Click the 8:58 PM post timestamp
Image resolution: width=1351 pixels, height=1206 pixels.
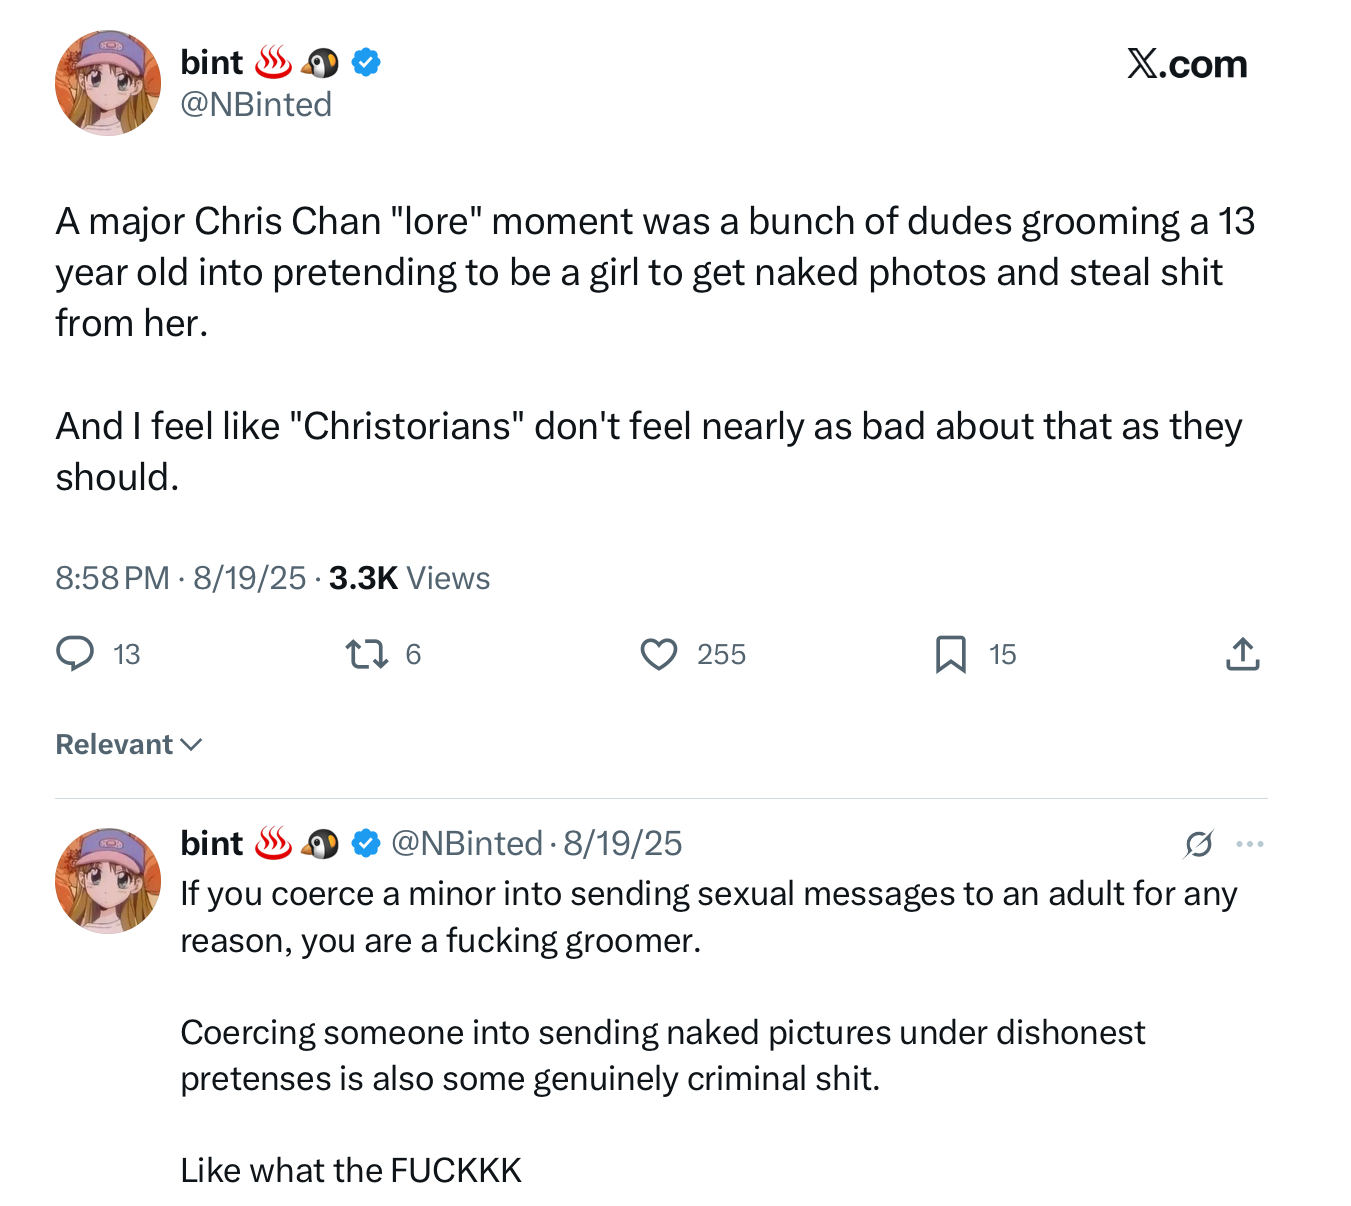(x=112, y=578)
